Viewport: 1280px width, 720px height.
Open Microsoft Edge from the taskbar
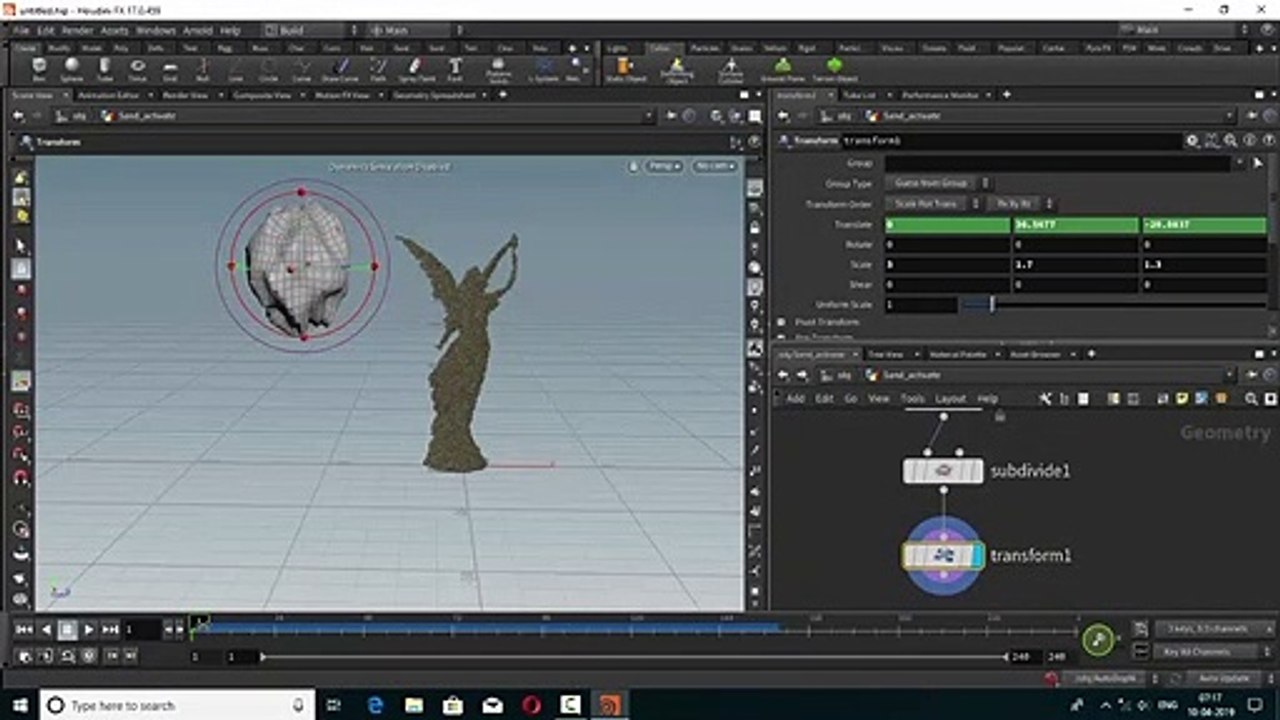tap(376, 705)
